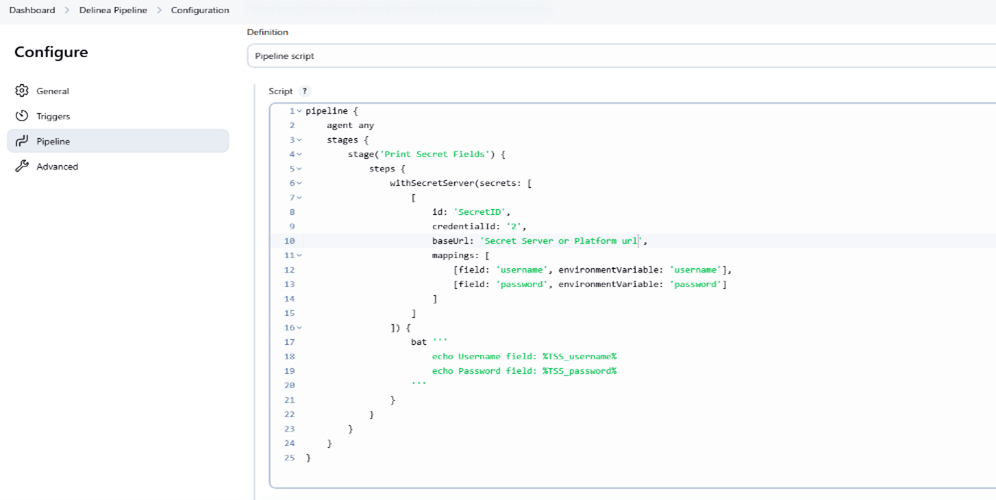Collapse the stages block on line 3
This screenshot has height=500, width=996.
[299, 140]
